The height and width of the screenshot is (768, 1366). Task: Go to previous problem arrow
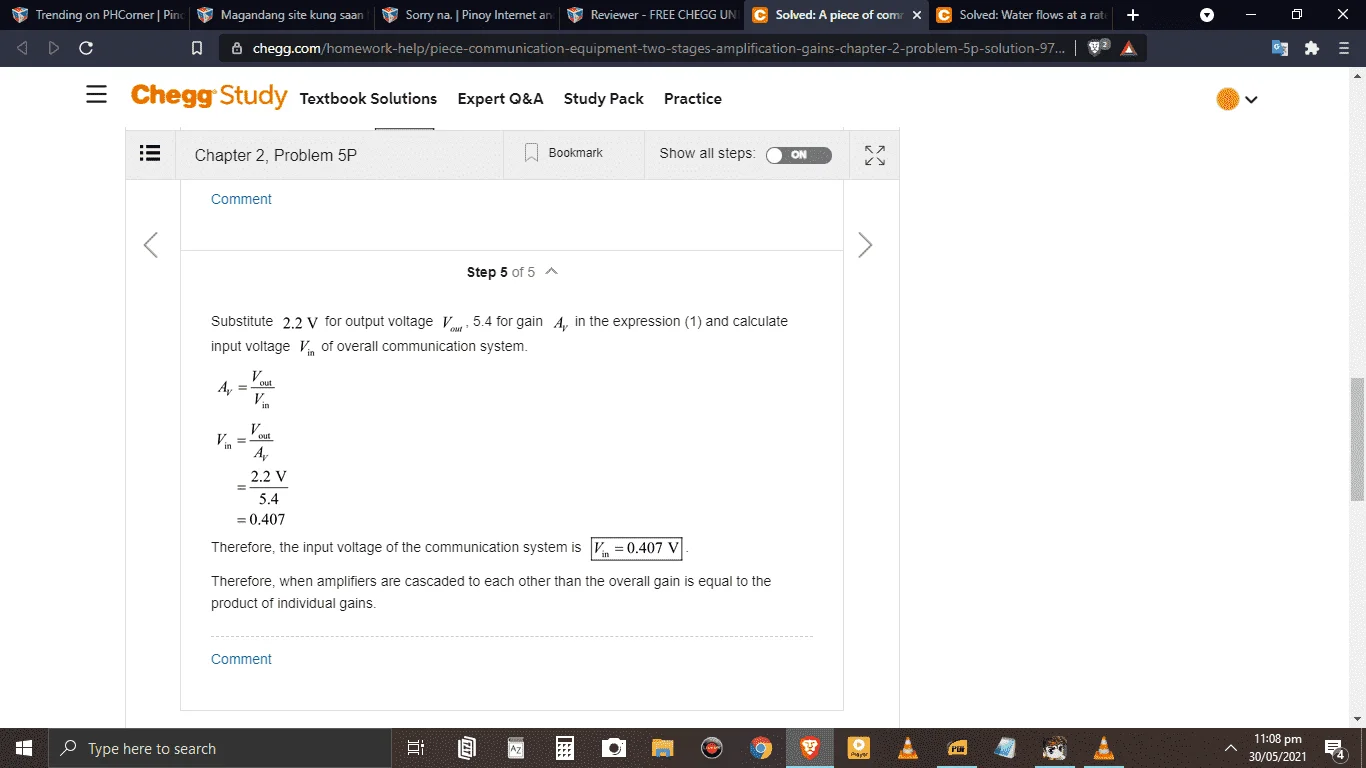[x=151, y=245]
